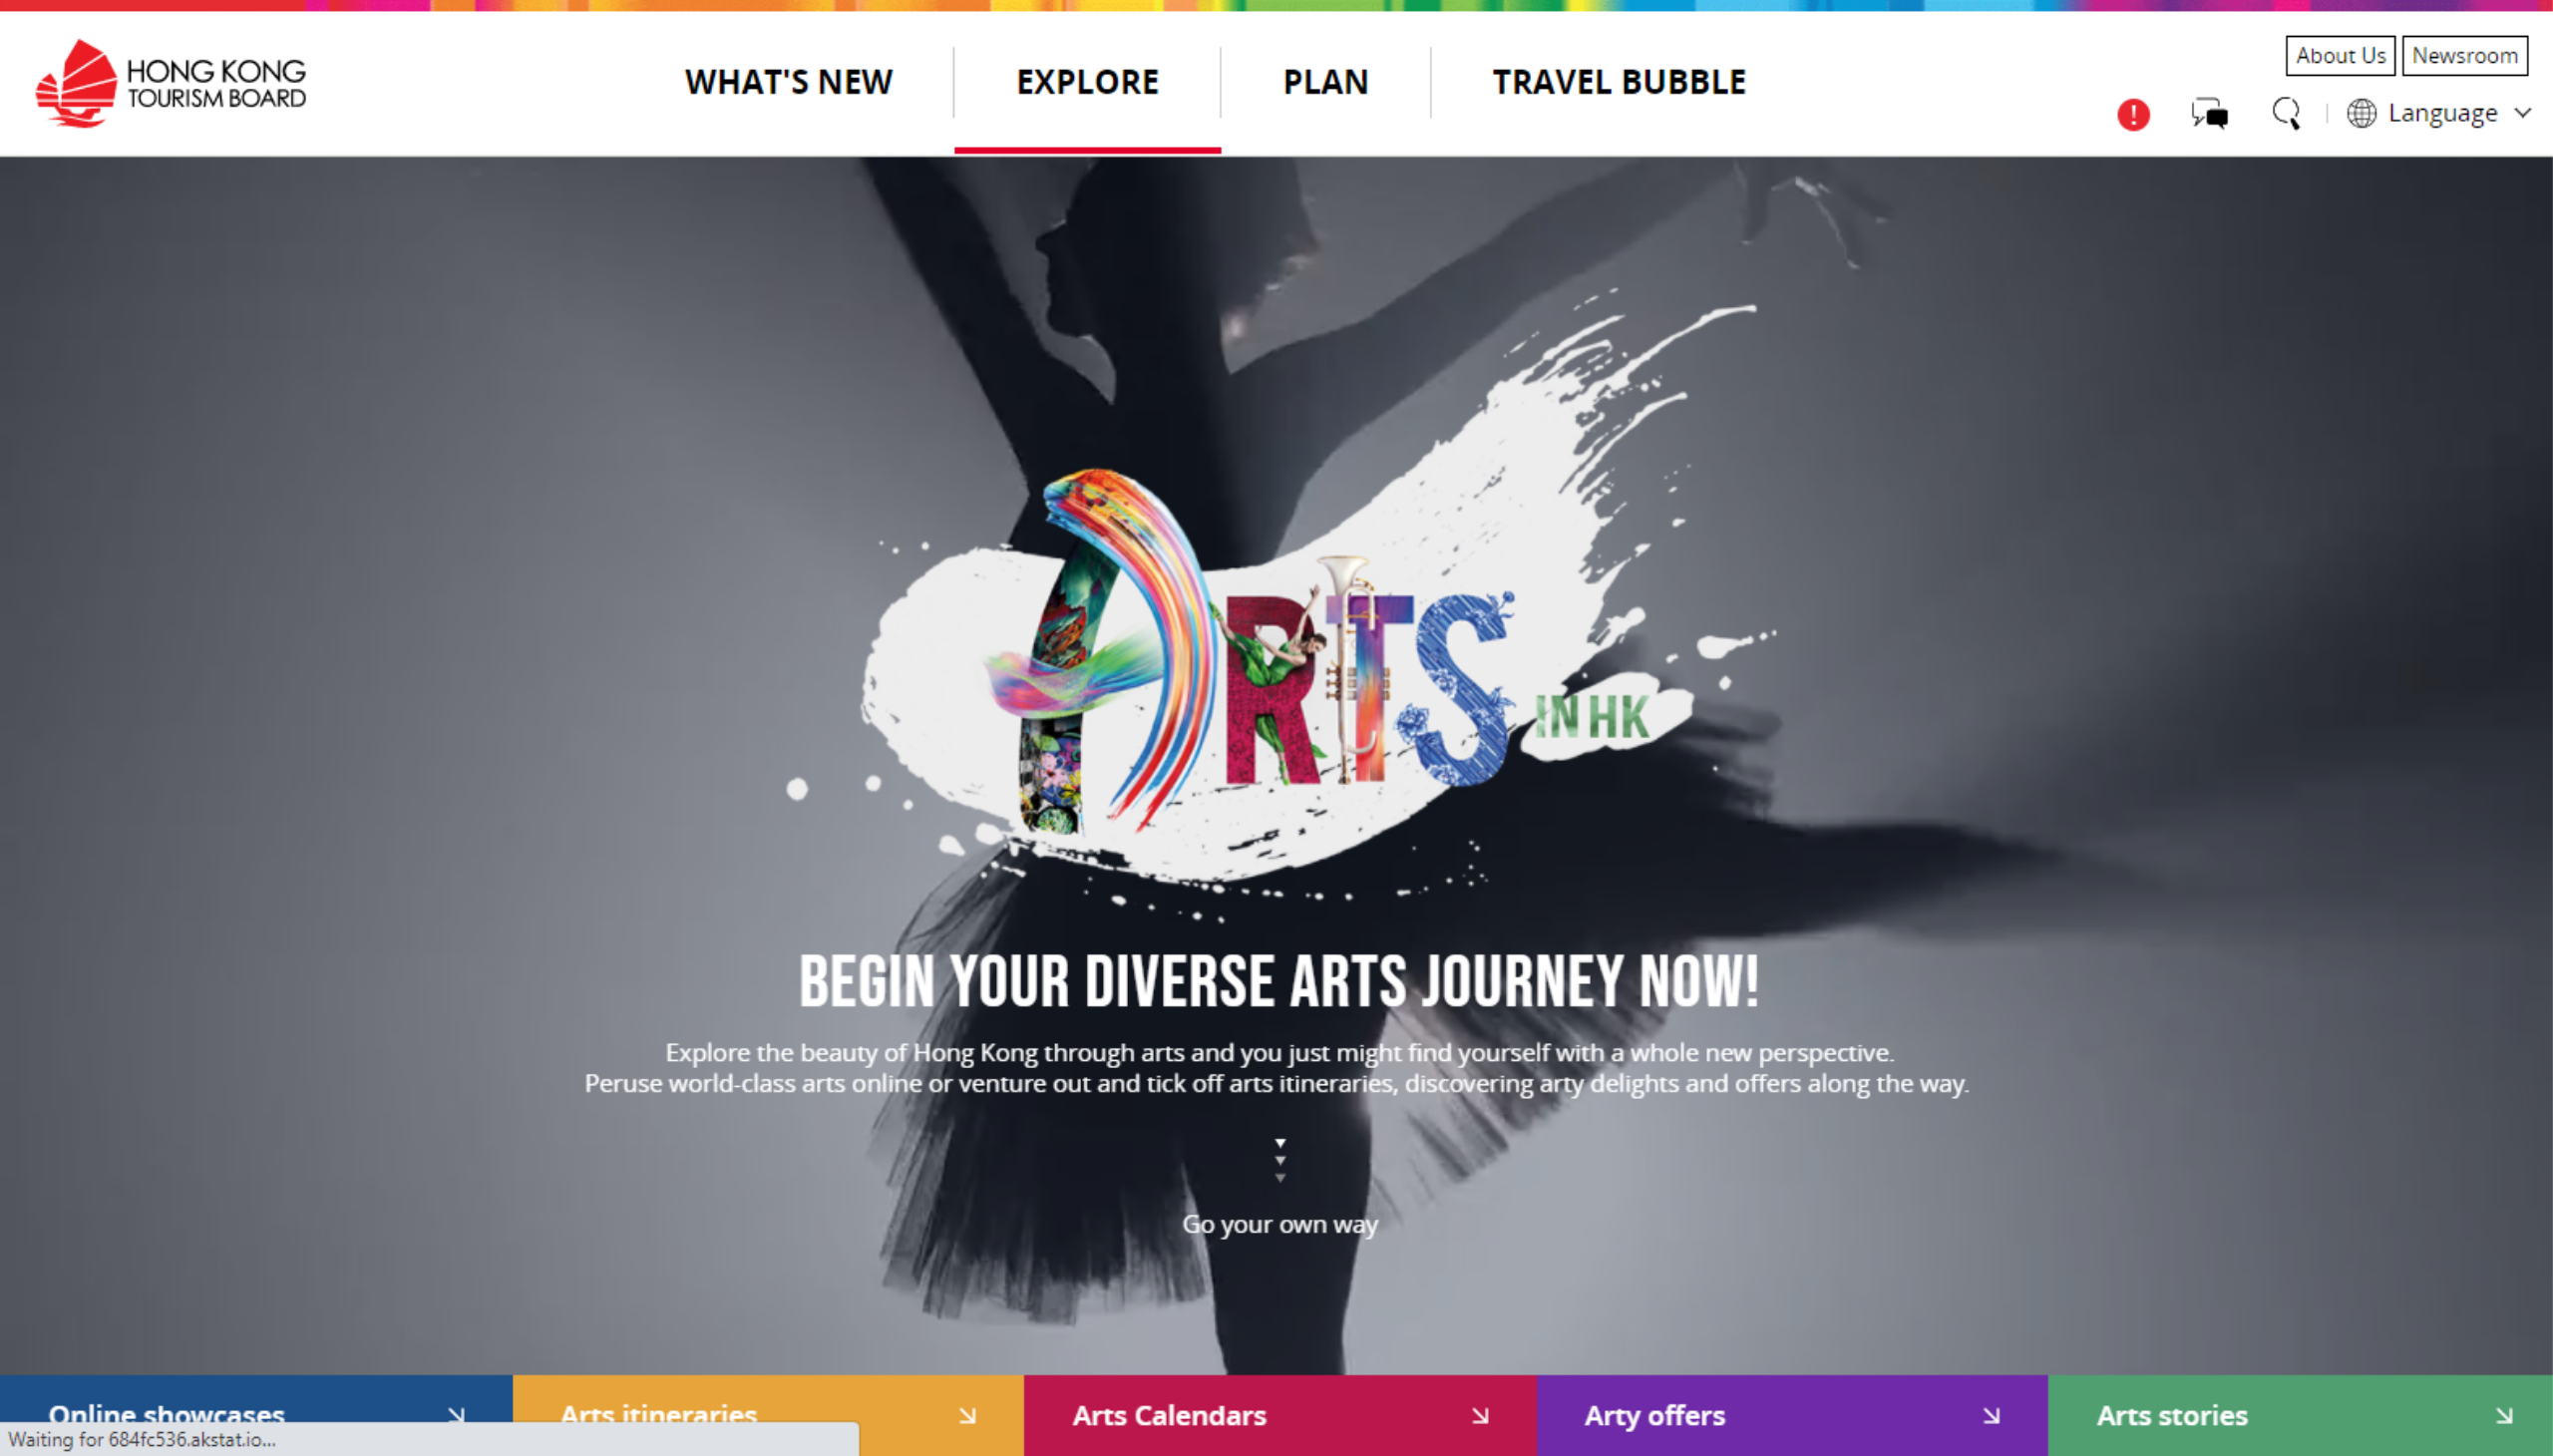Open the PLAN menu
The height and width of the screenshot is (1456, 2553).
pyautogui.click(x=1325, y=82)
